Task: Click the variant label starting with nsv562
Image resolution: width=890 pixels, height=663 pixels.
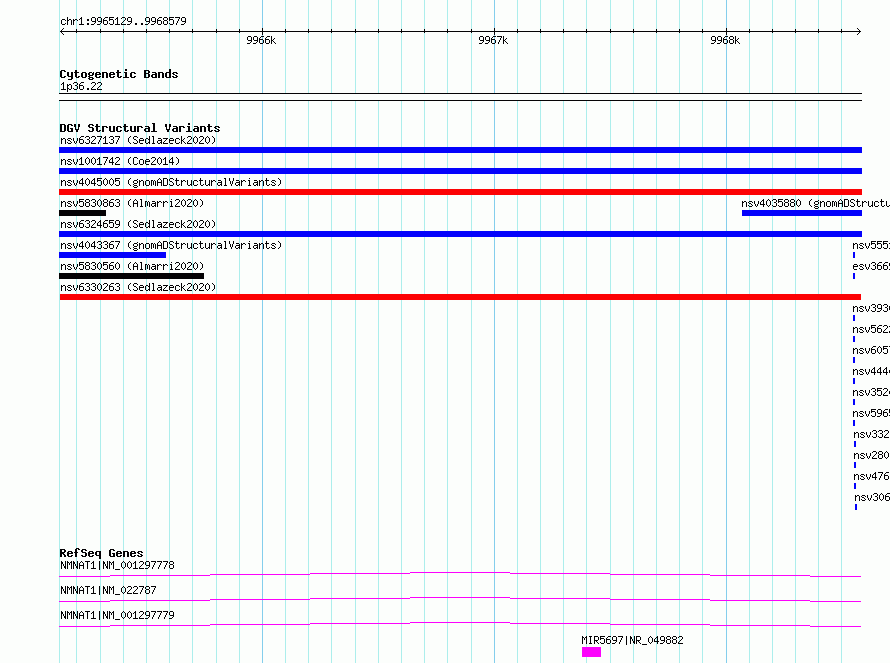Action: [x=871, y=329]
